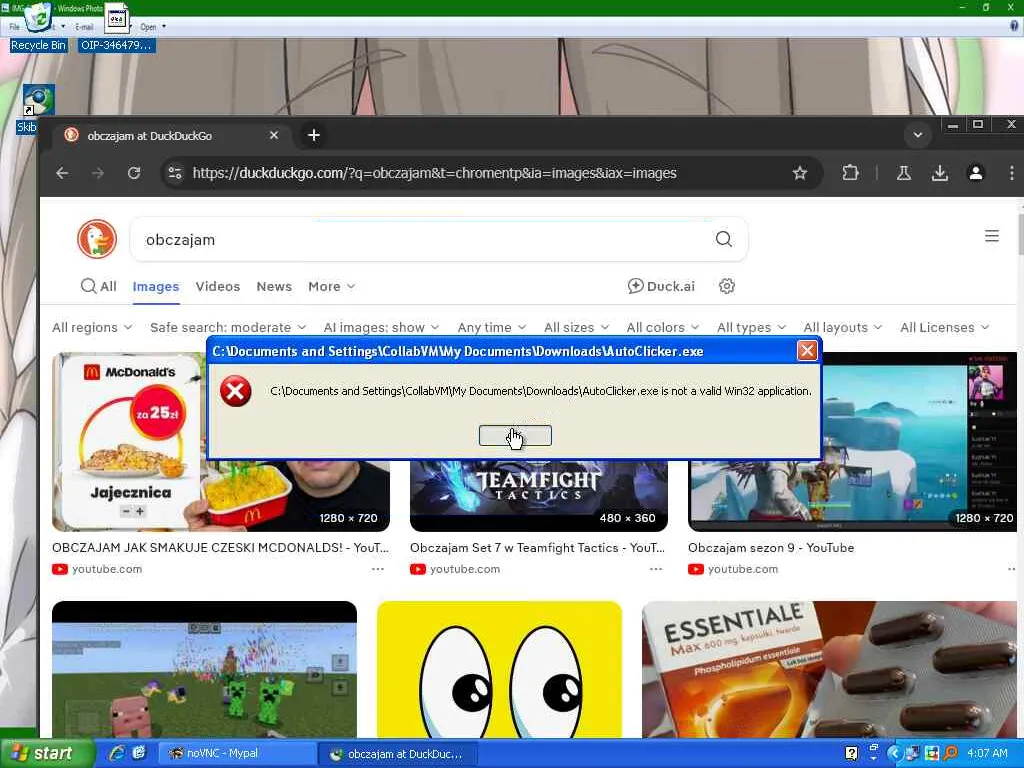The width and height of the screenshot is (1024, 768).
Task: Expand the 'All types' filter
Action: coord(752,327)
